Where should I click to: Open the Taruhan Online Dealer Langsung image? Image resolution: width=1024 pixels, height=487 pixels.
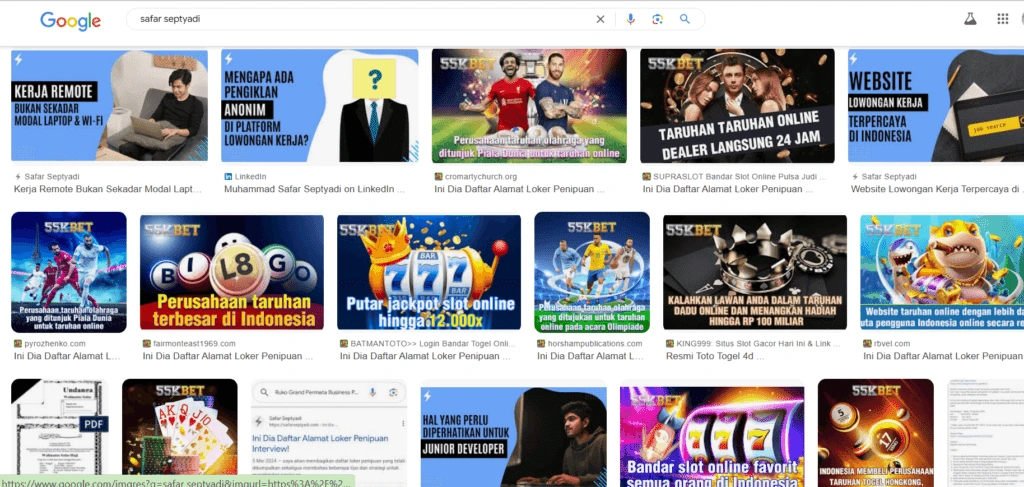pyautogui.click(x=737, y=106)
